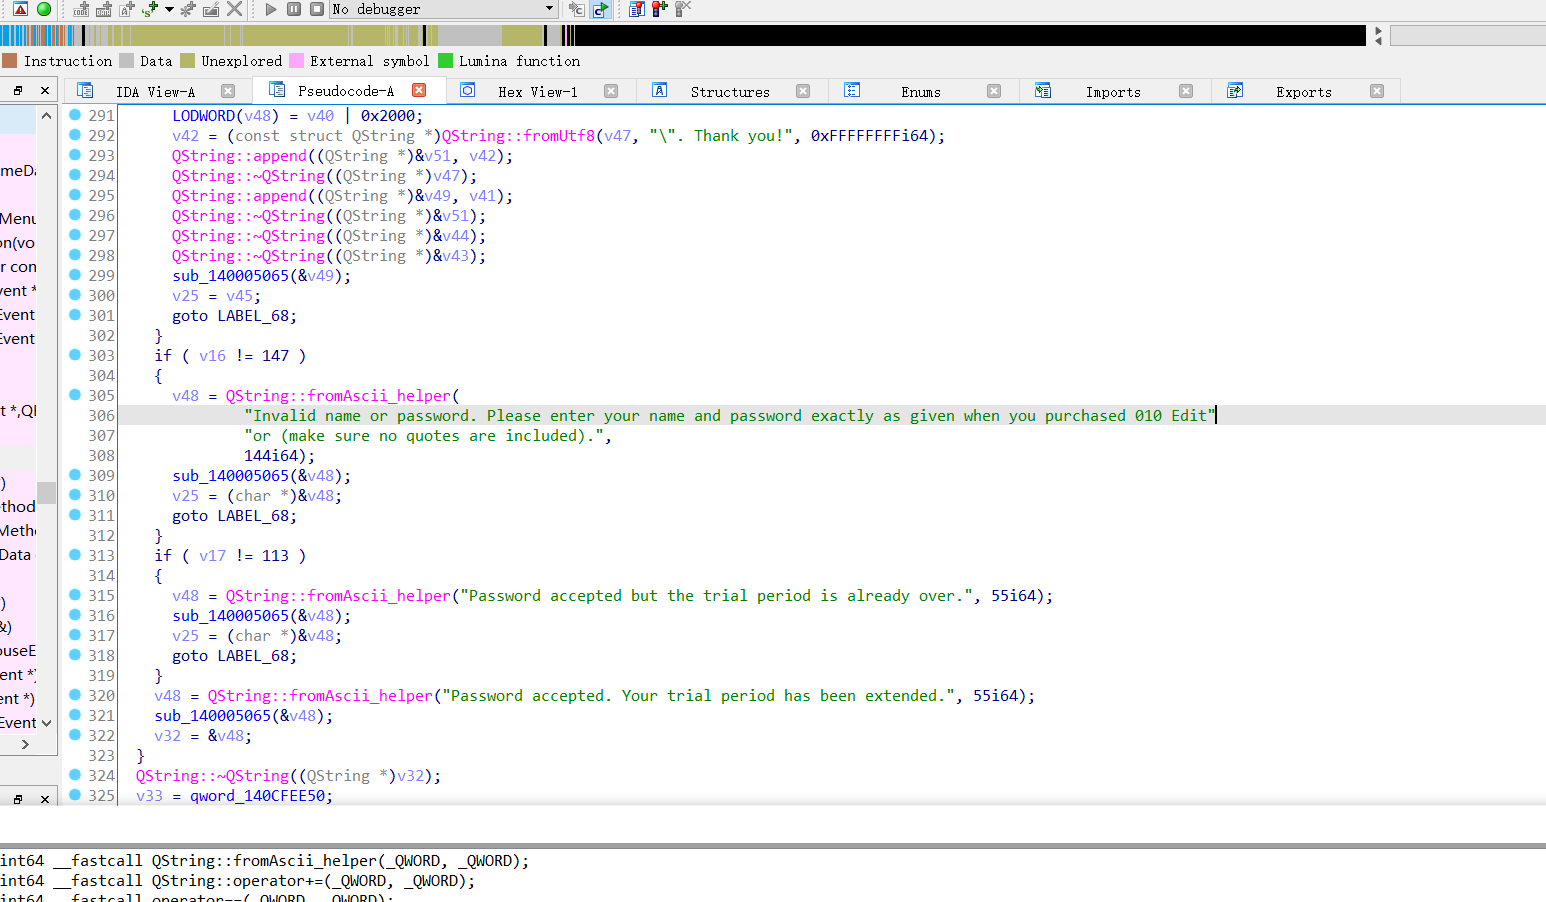Click the asterisk array toolbar icon

(x=187, y=9)
